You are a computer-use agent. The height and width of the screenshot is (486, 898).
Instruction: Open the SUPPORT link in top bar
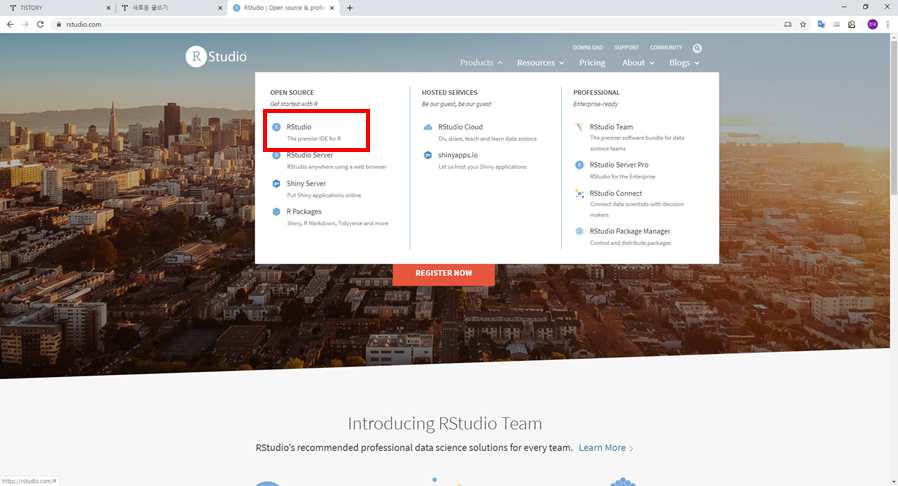pos(626,48)
